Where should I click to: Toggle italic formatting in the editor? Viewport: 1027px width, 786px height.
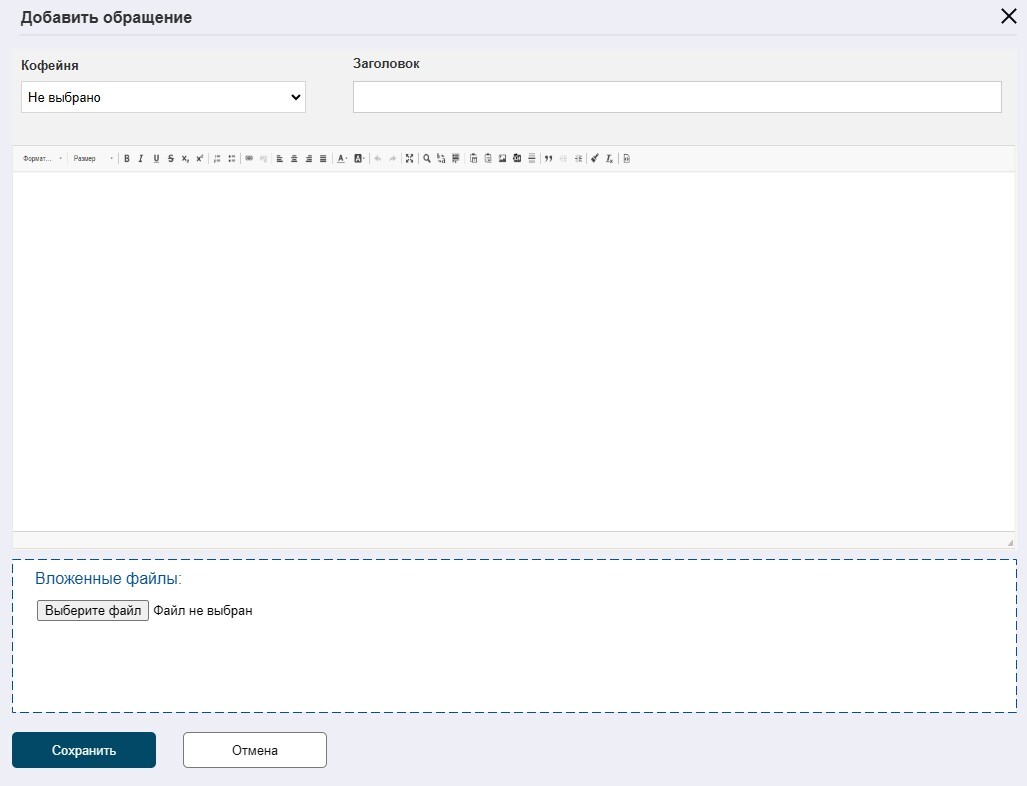click(140, 159)
